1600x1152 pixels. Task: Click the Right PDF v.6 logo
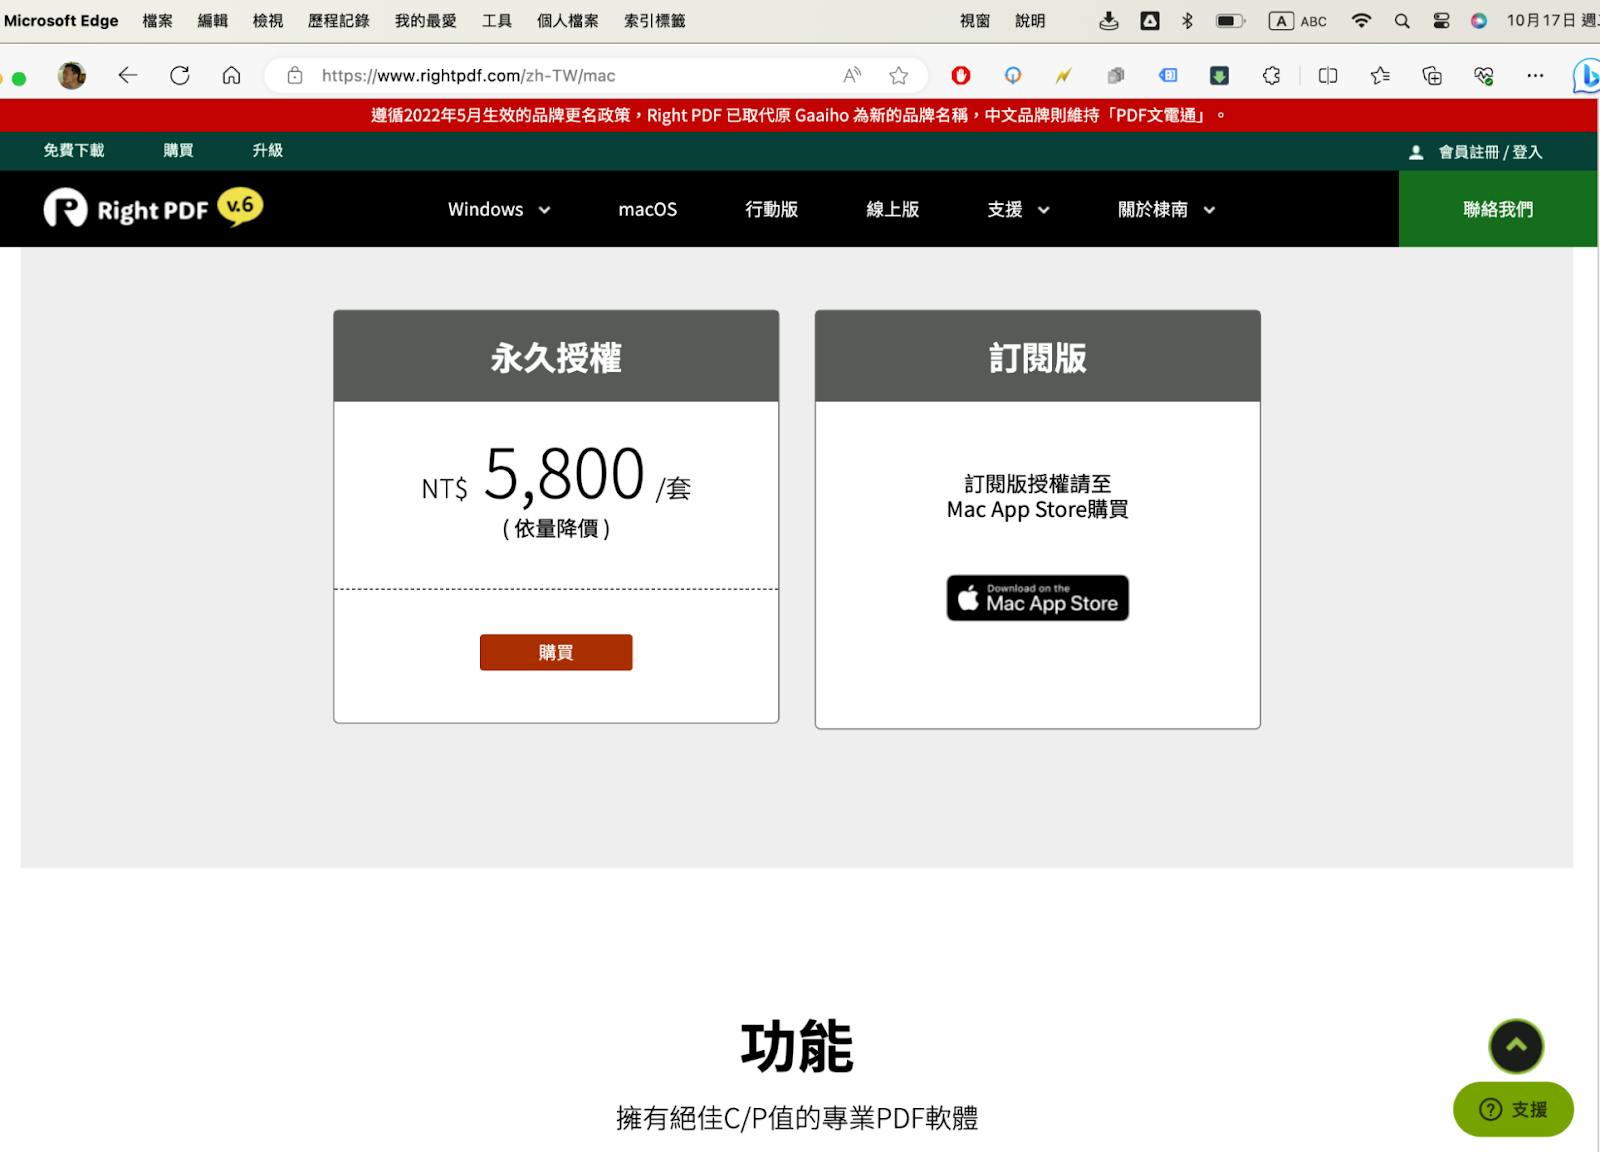153,208
